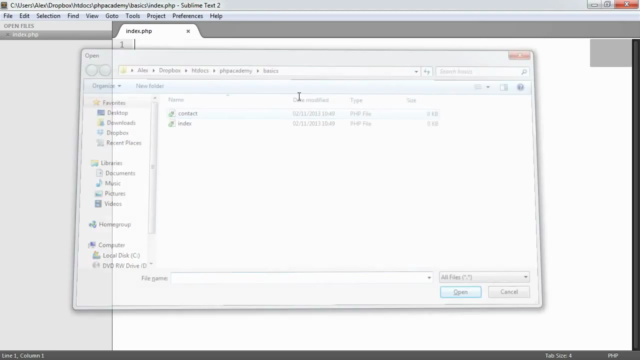The image size is (640, 360).
Task: Expand the address bar history dropdown
Action: coord(416,71)
